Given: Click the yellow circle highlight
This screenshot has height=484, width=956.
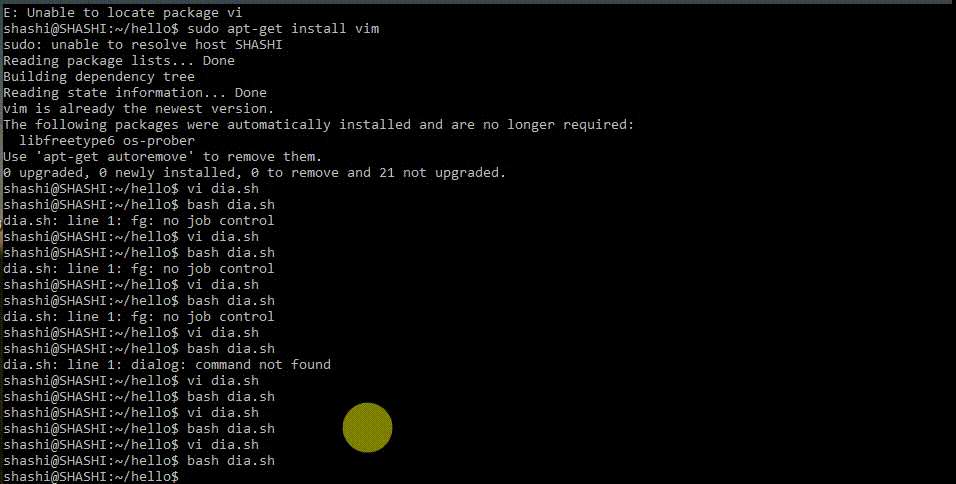Looking at the screenshot, I should [x=367, y=428].
